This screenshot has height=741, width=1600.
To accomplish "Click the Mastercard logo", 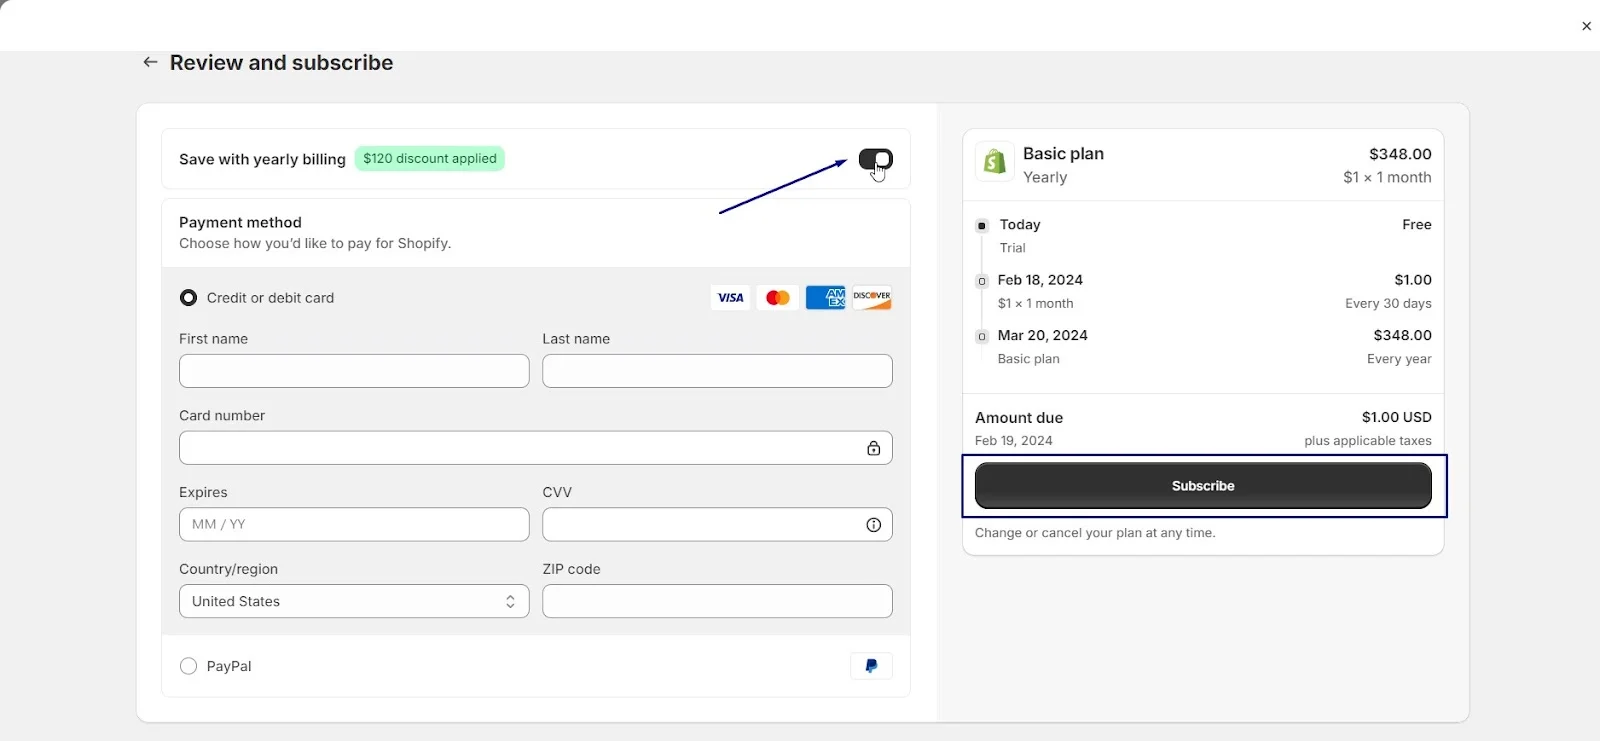I will [x=778, y=298].
